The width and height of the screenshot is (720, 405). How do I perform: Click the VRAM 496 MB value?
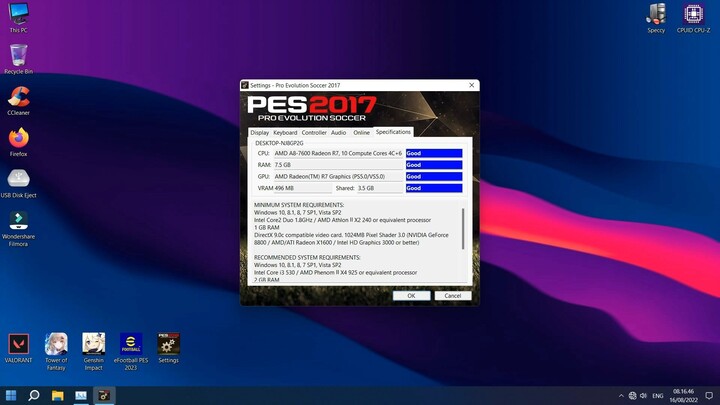tap(303, 188)
